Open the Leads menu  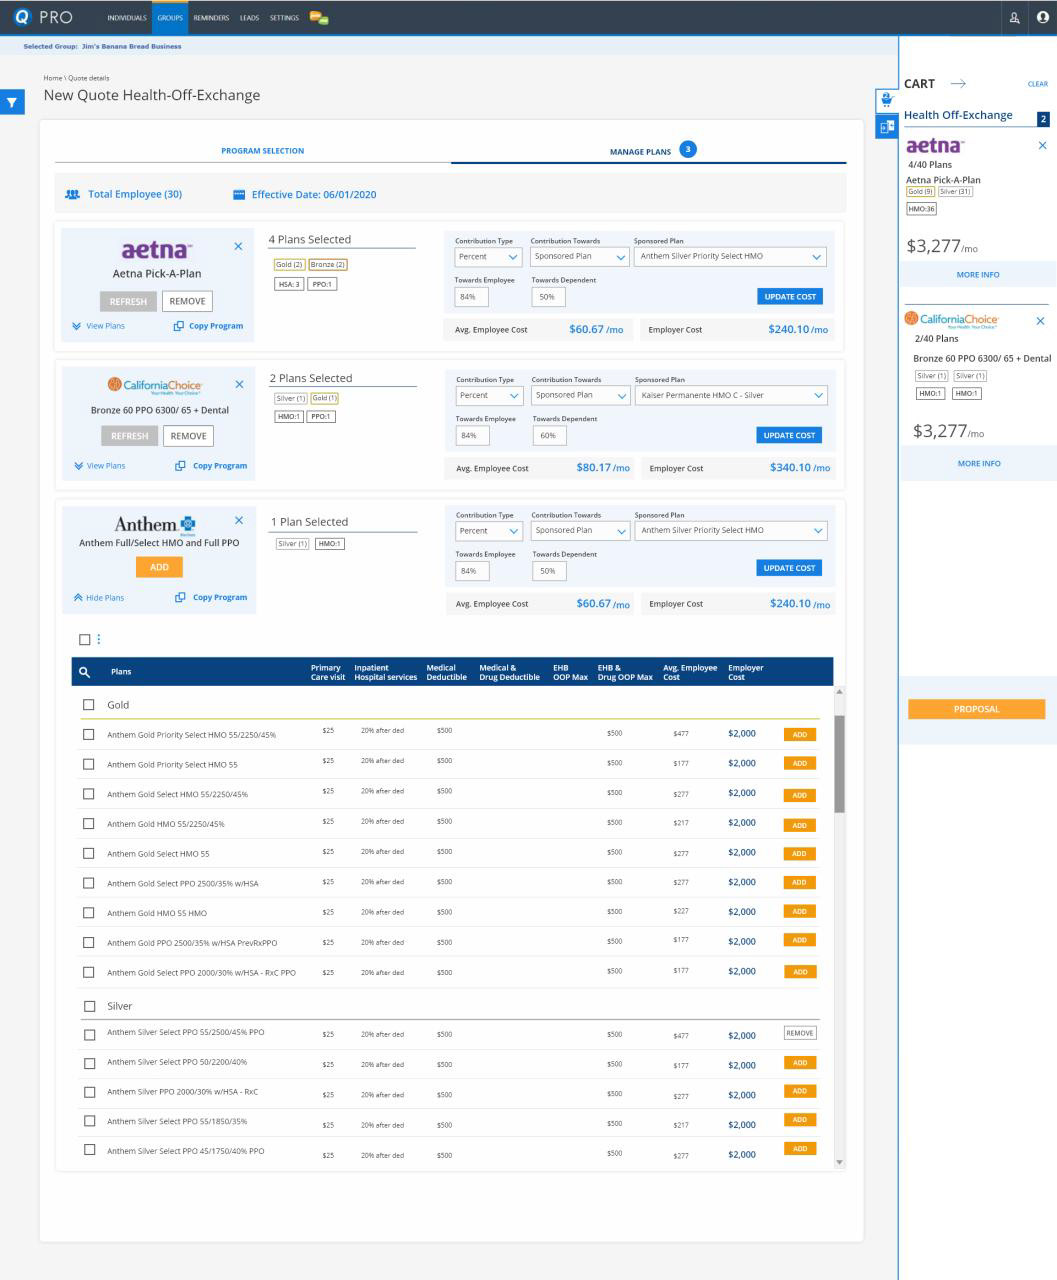(249, 18)
